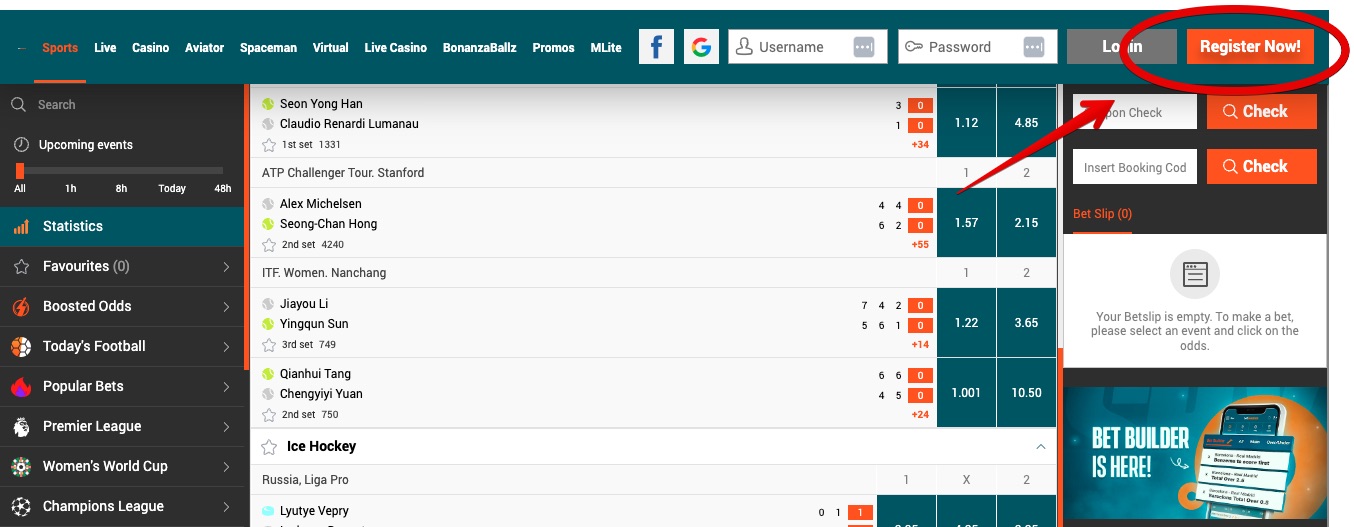Viewport: 1354px width, 527px height.
Task: Favourite the Seon Yong Han match star
Action: tap(268, 145)
